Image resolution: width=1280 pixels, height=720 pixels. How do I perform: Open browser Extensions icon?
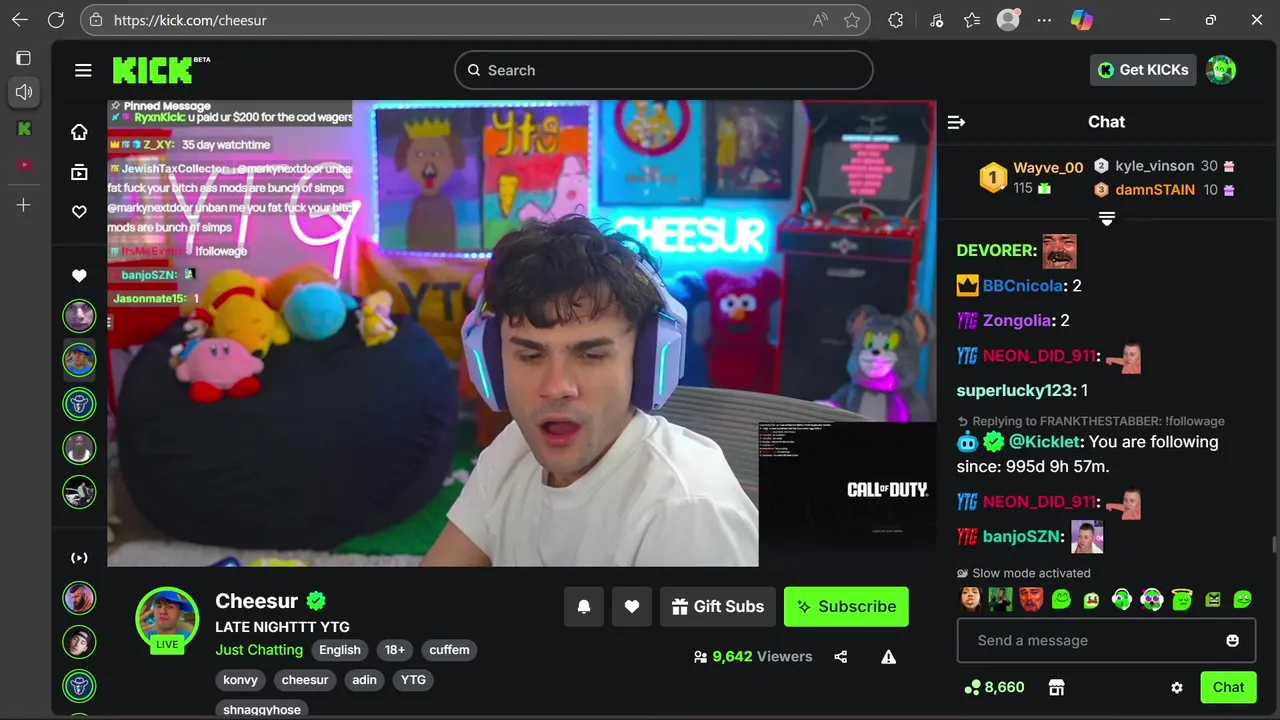896,20
